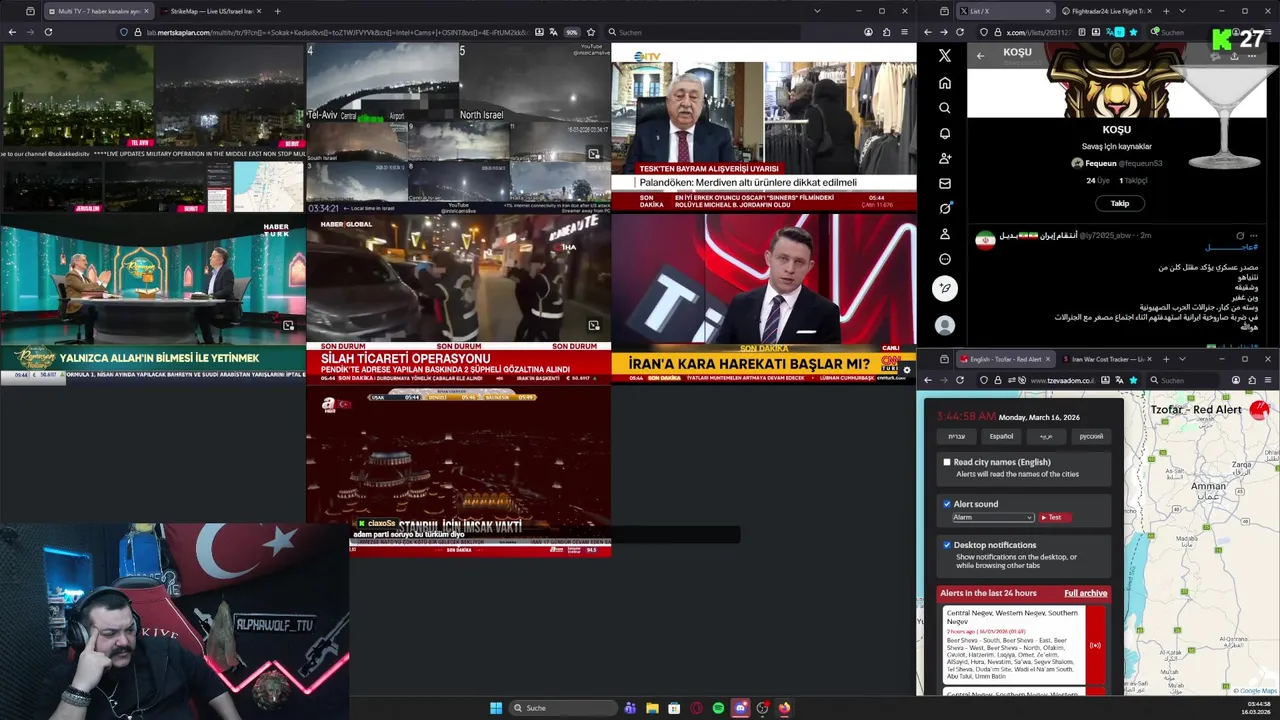Click the Windows taskbar Suche search box

[562, 708]
